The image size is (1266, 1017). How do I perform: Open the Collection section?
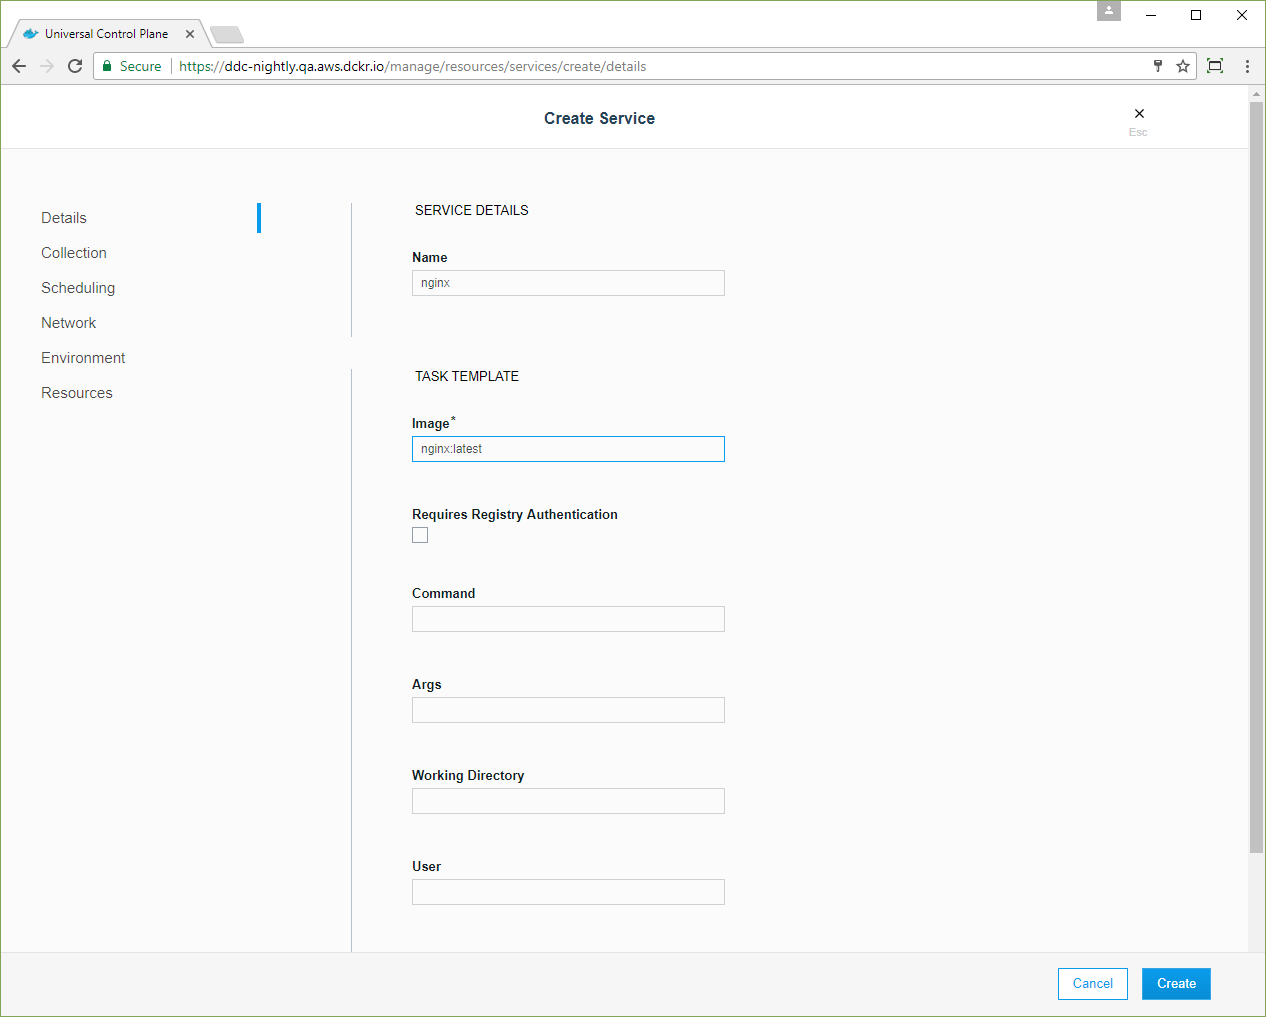click(x=74, y=253)
